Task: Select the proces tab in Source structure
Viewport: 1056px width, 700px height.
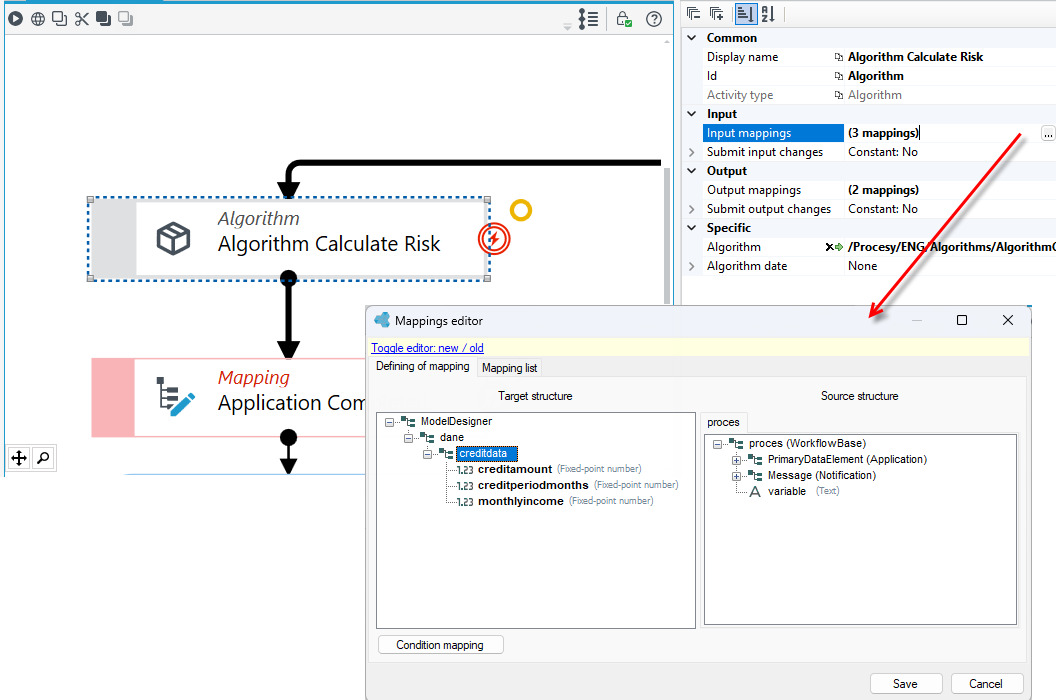Action: pos(723,422)
